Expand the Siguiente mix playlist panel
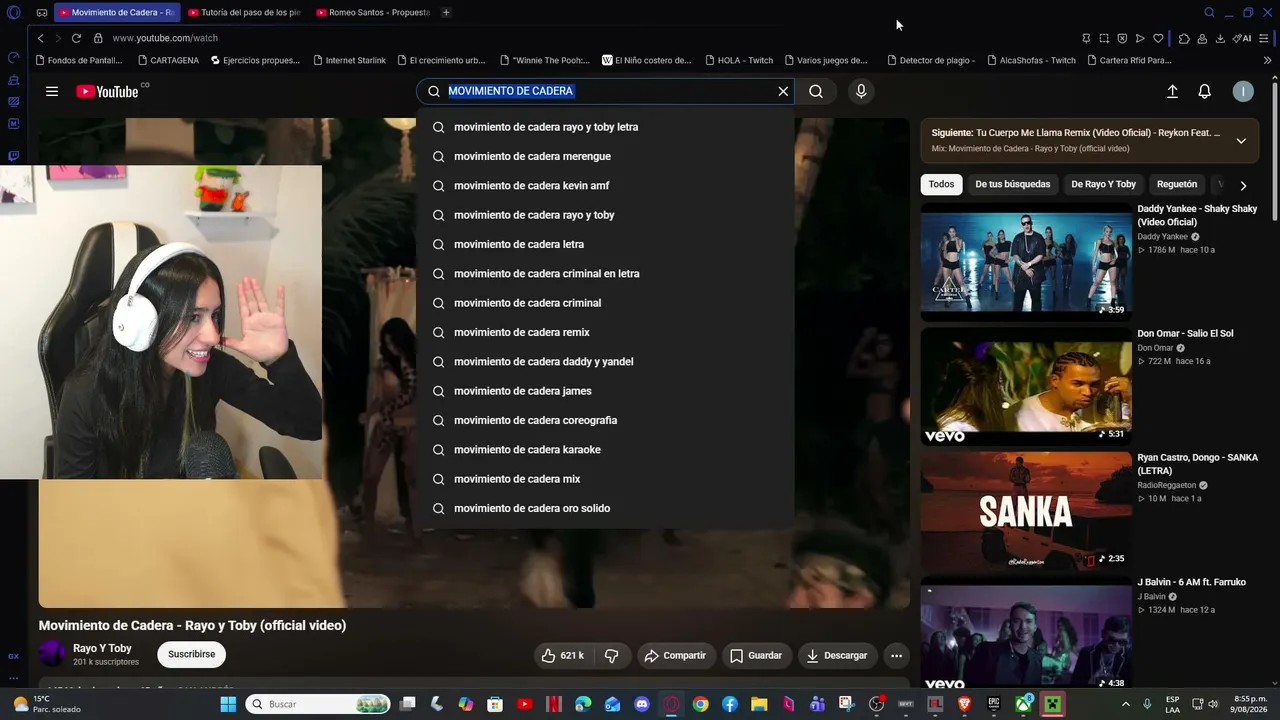 coord(1241,140)
